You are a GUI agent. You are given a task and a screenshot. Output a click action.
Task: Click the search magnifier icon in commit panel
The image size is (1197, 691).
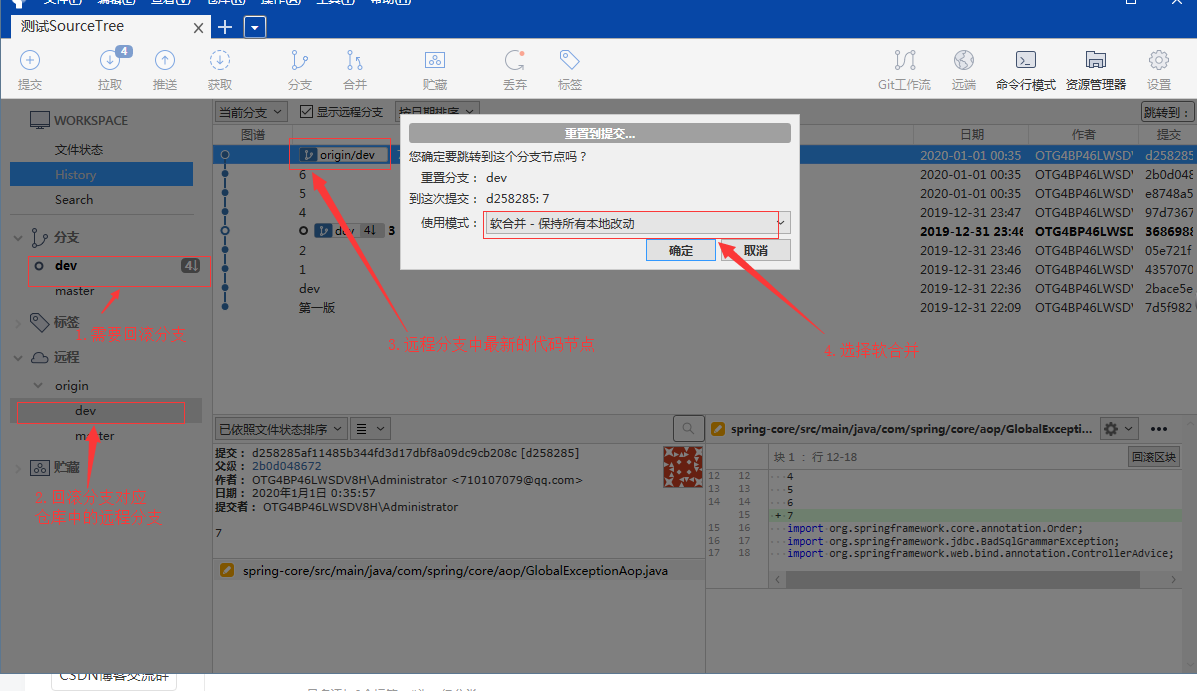pyautogui.click(x=688, y=428)
